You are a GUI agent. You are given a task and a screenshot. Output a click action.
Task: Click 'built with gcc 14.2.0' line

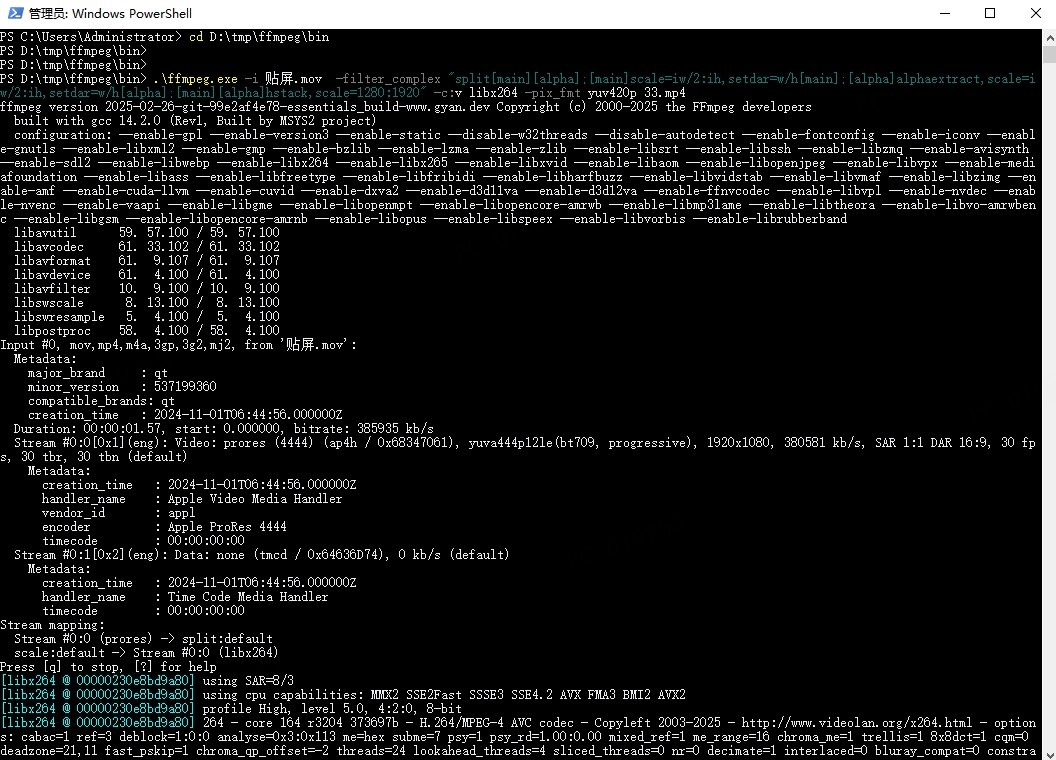pyautogui.click(x=195, y=121)
